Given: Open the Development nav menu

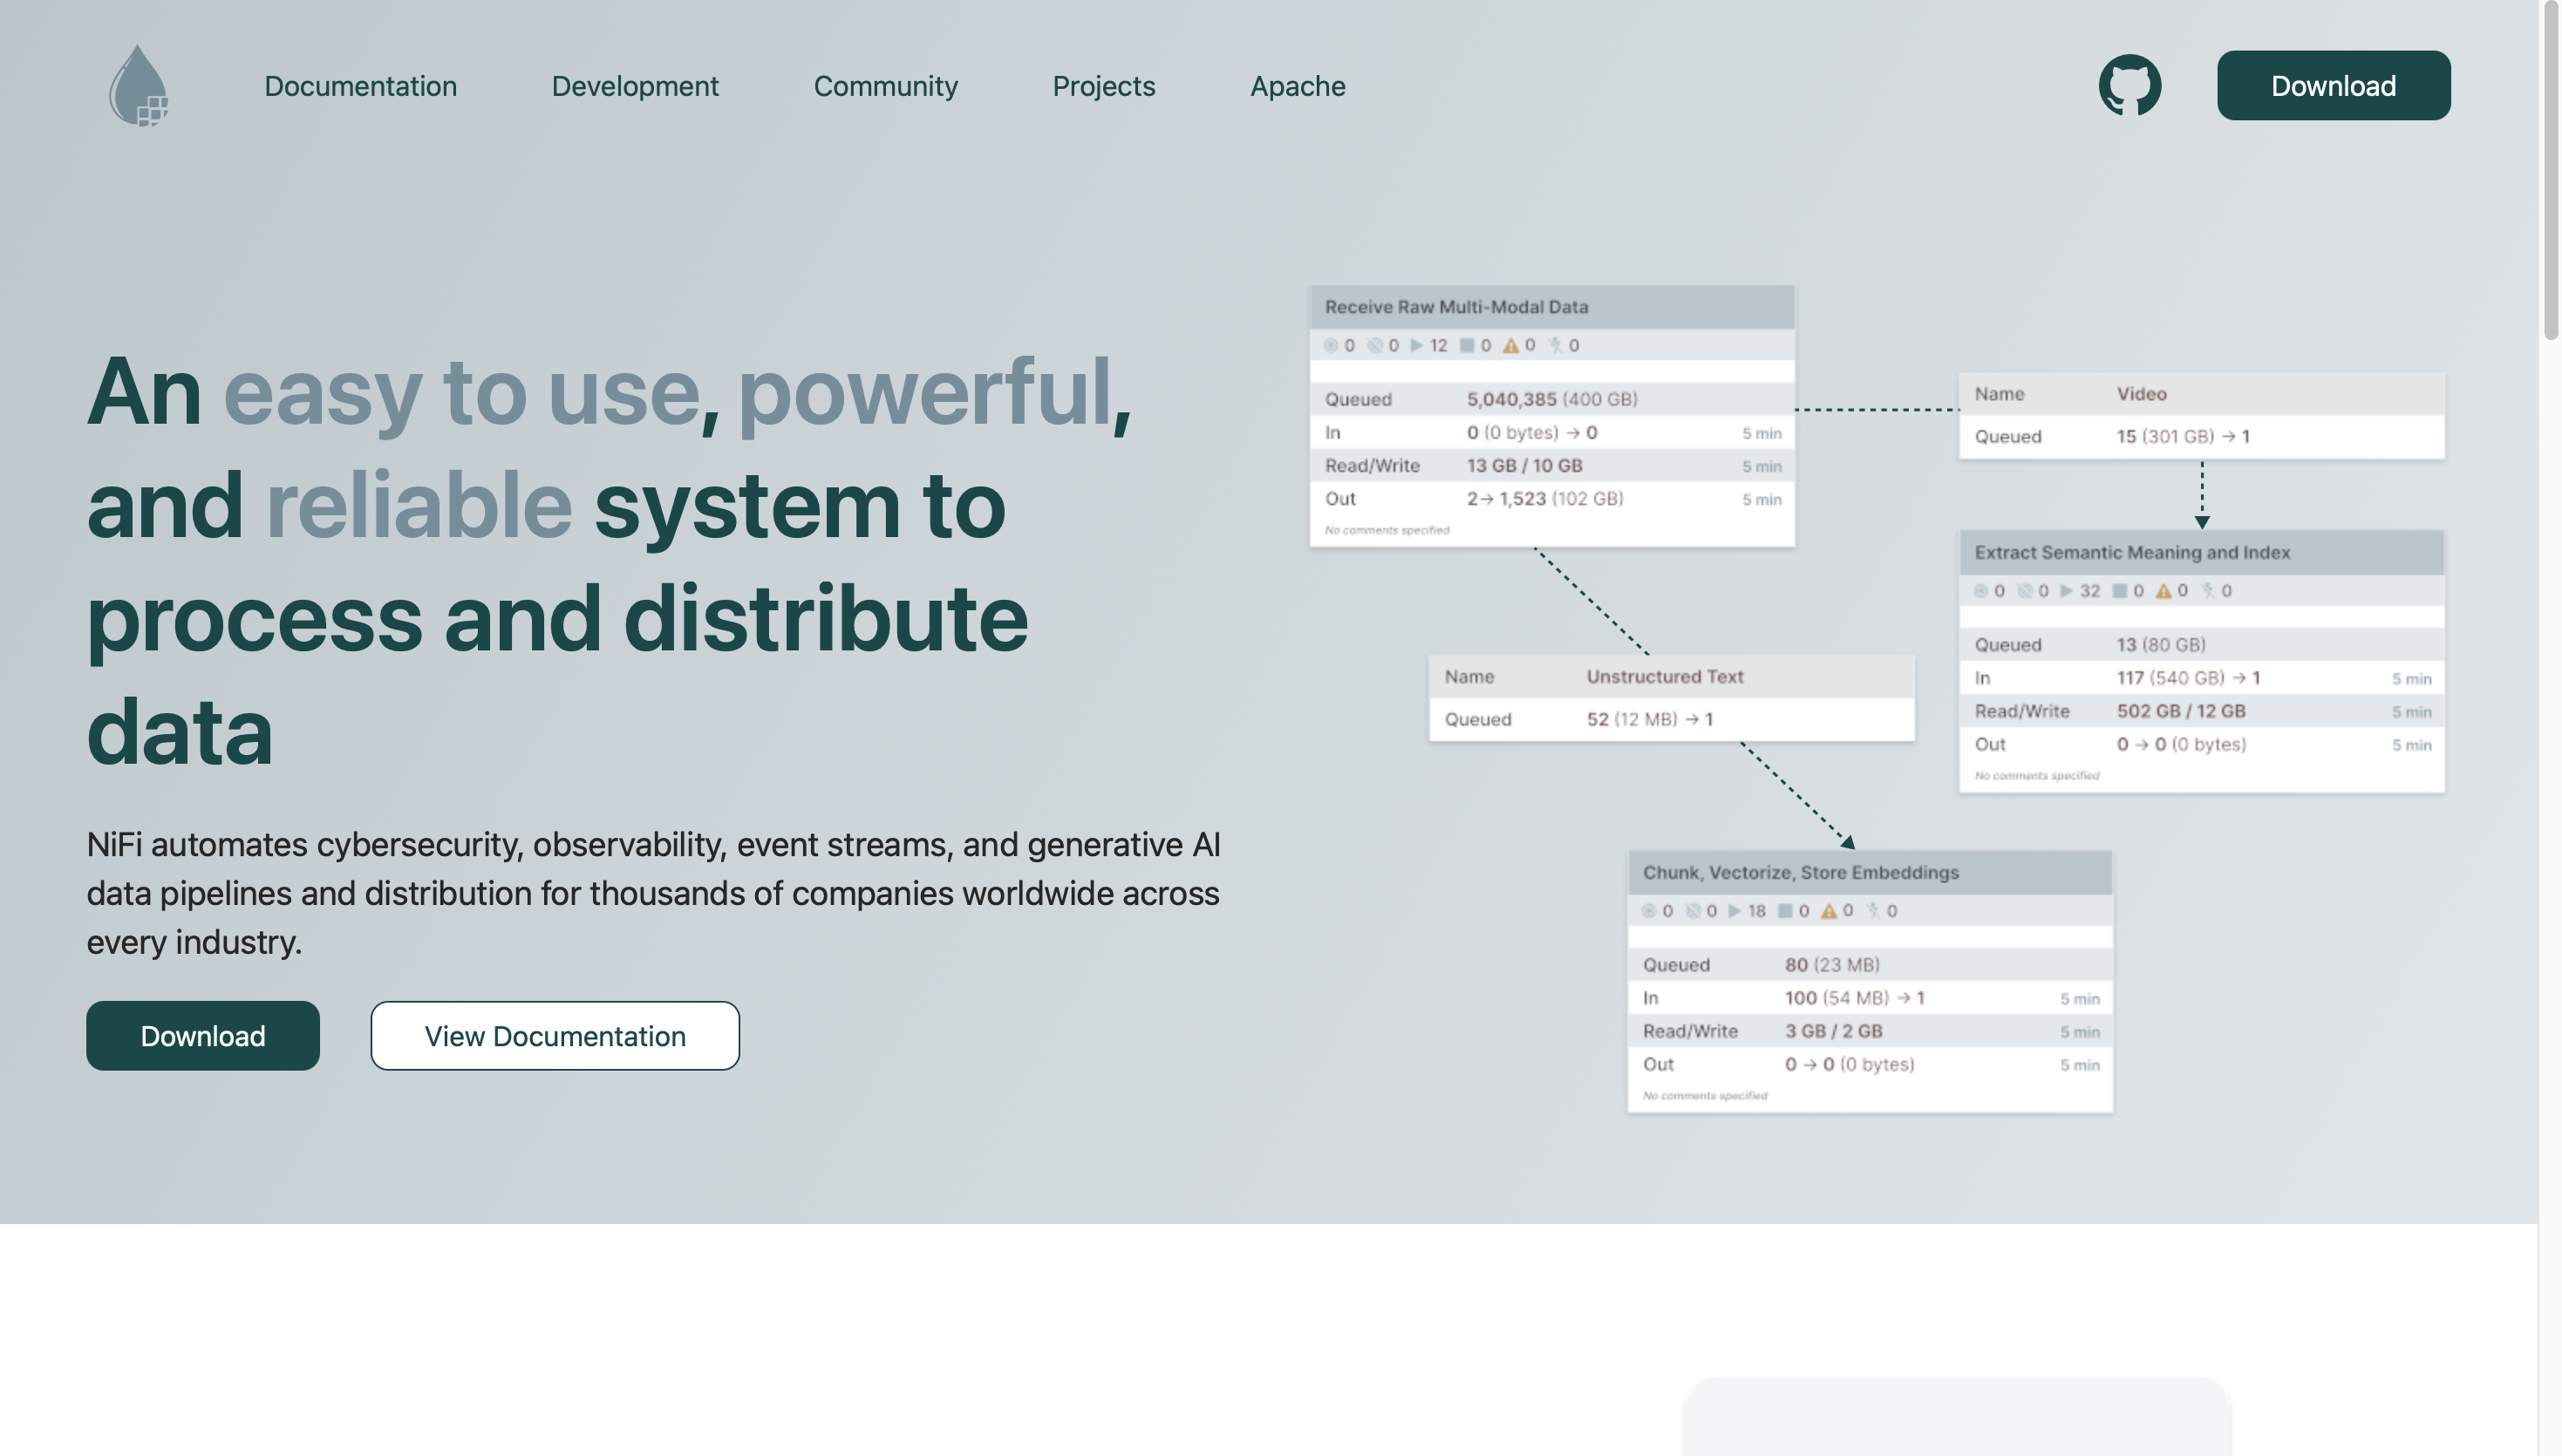Looking at the screenshot, I should tap(635, 86).
